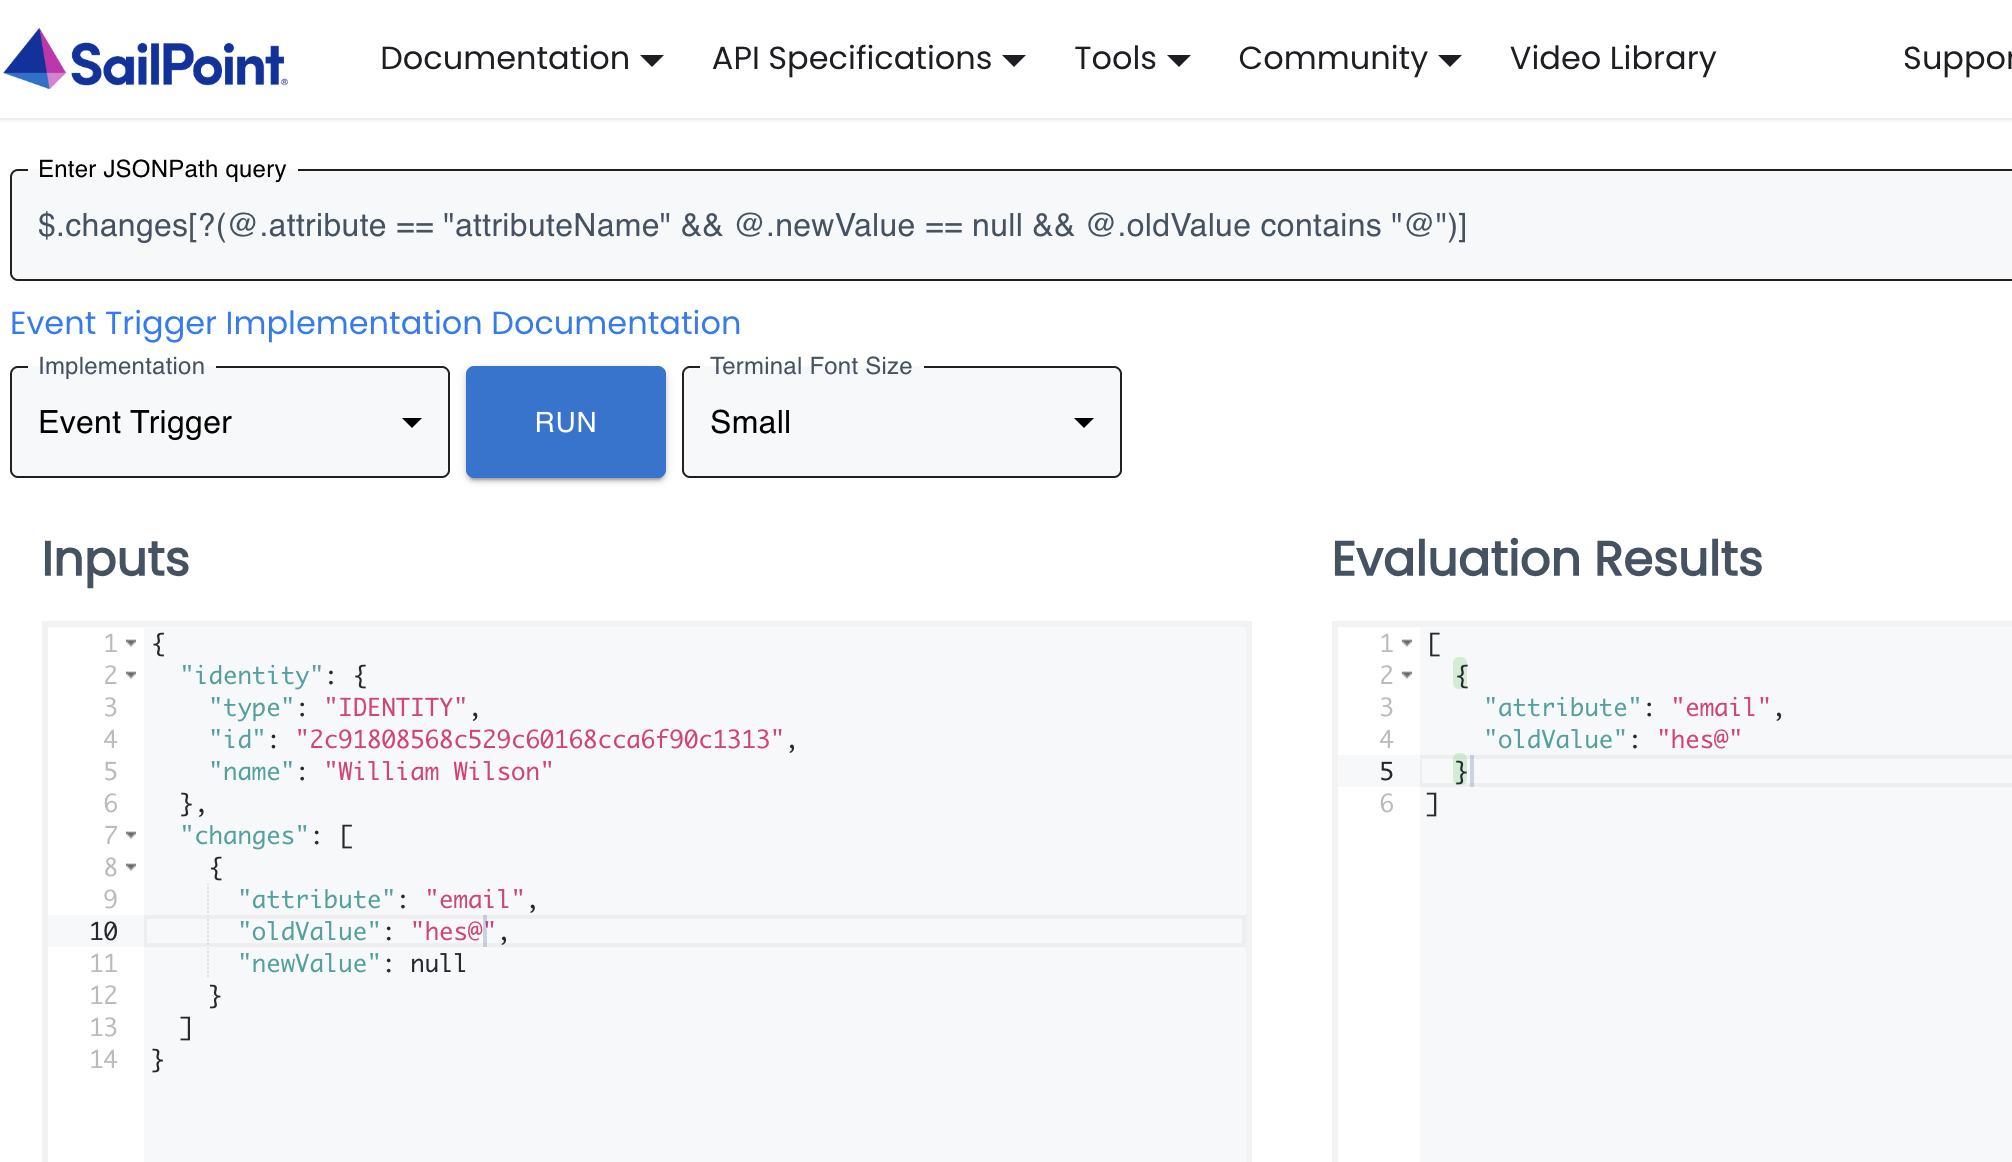This screenshot has height=1162, width=2012.
Task: Collapse the results array on line 1
Action: 1407,643
